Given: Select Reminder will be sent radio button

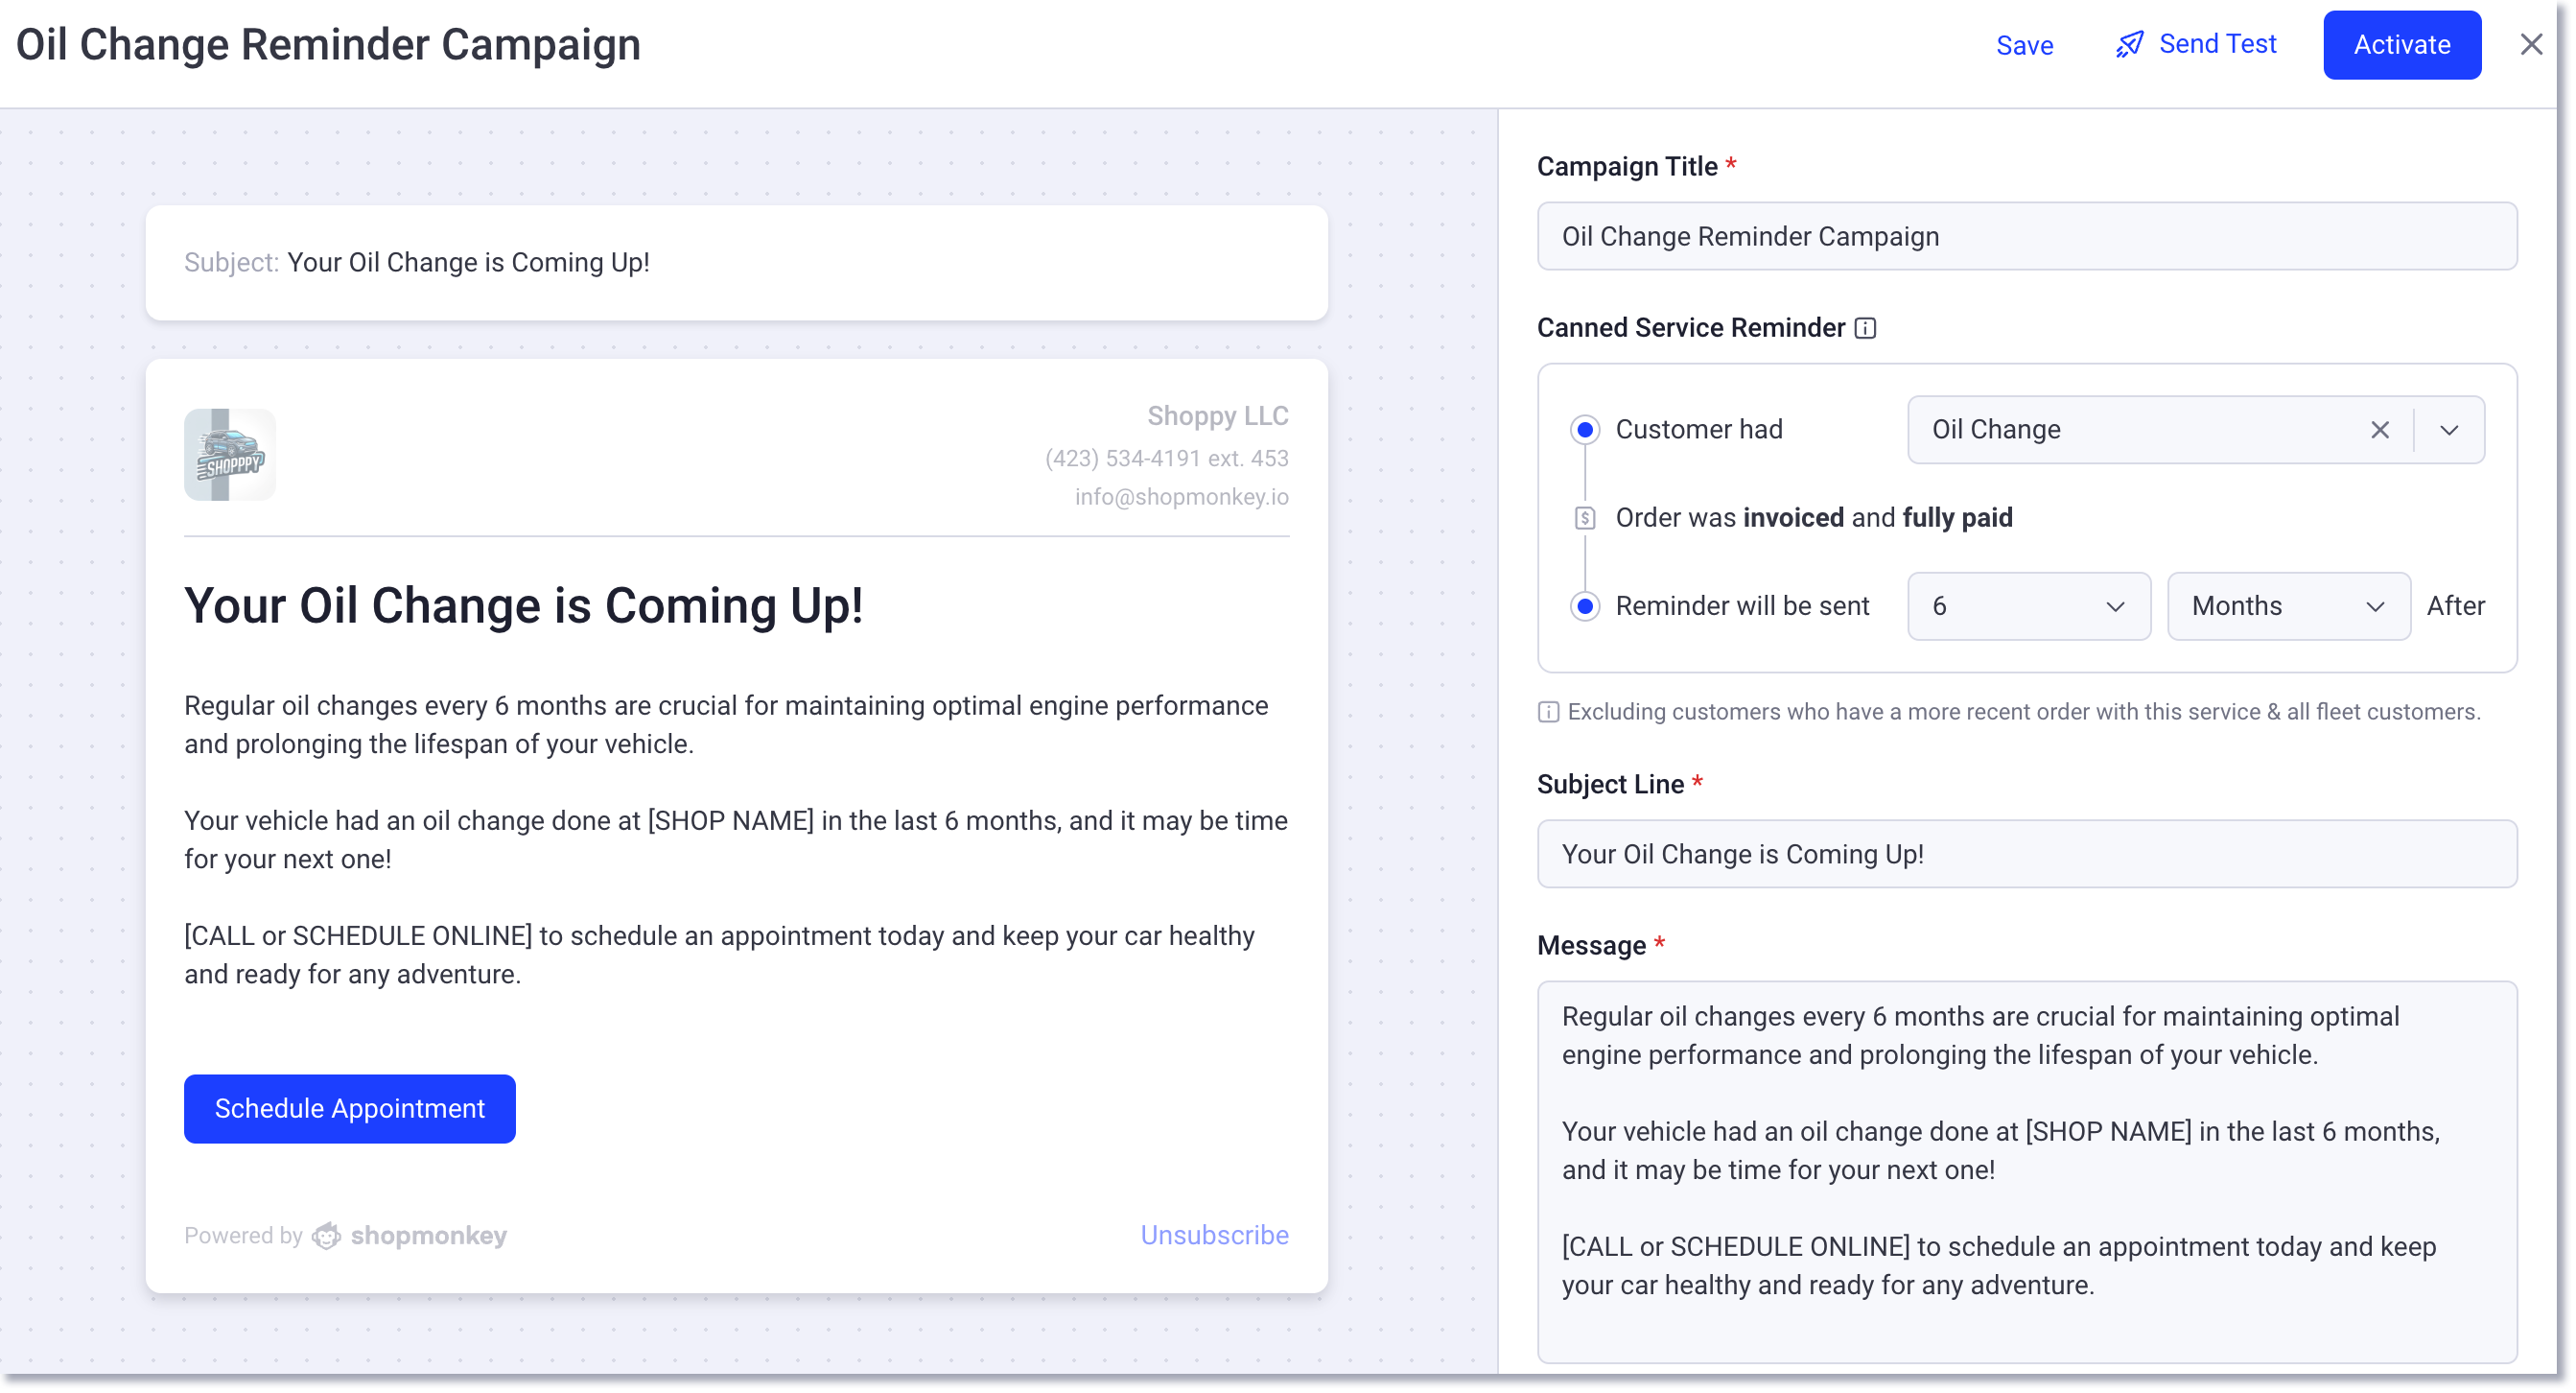Looking at the screenshot, I should (1585, 607).
